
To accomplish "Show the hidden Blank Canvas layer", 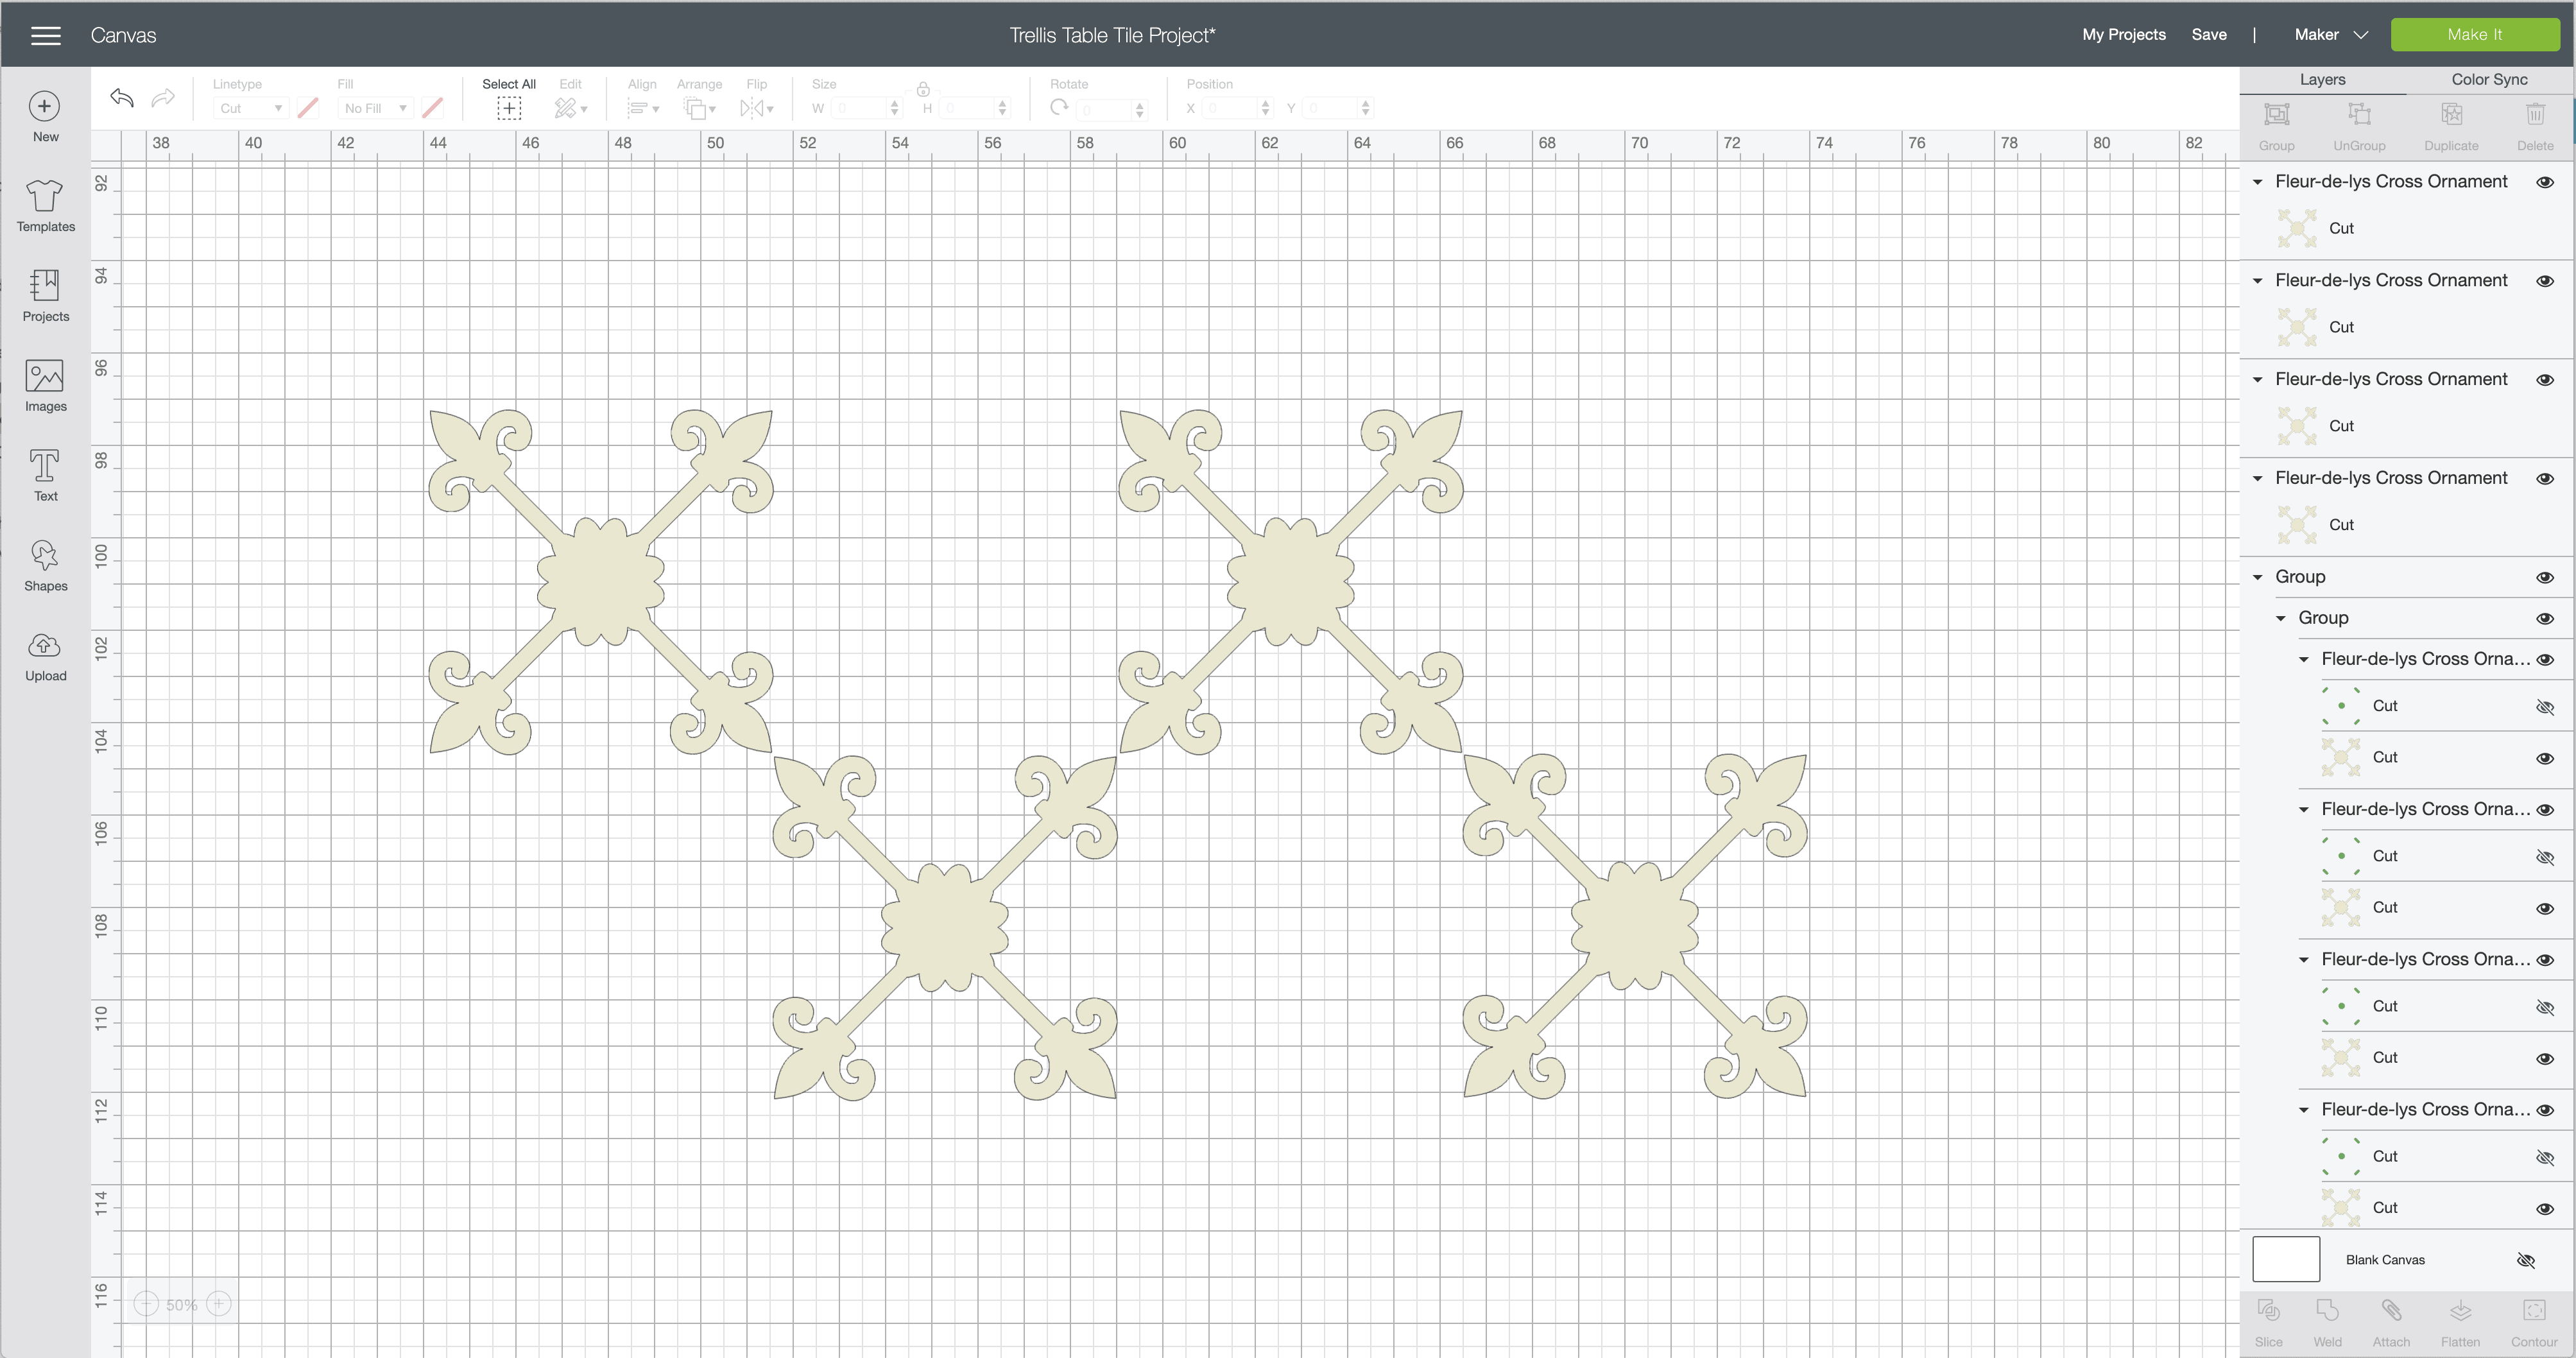I will click(x=2526, y=1260).
